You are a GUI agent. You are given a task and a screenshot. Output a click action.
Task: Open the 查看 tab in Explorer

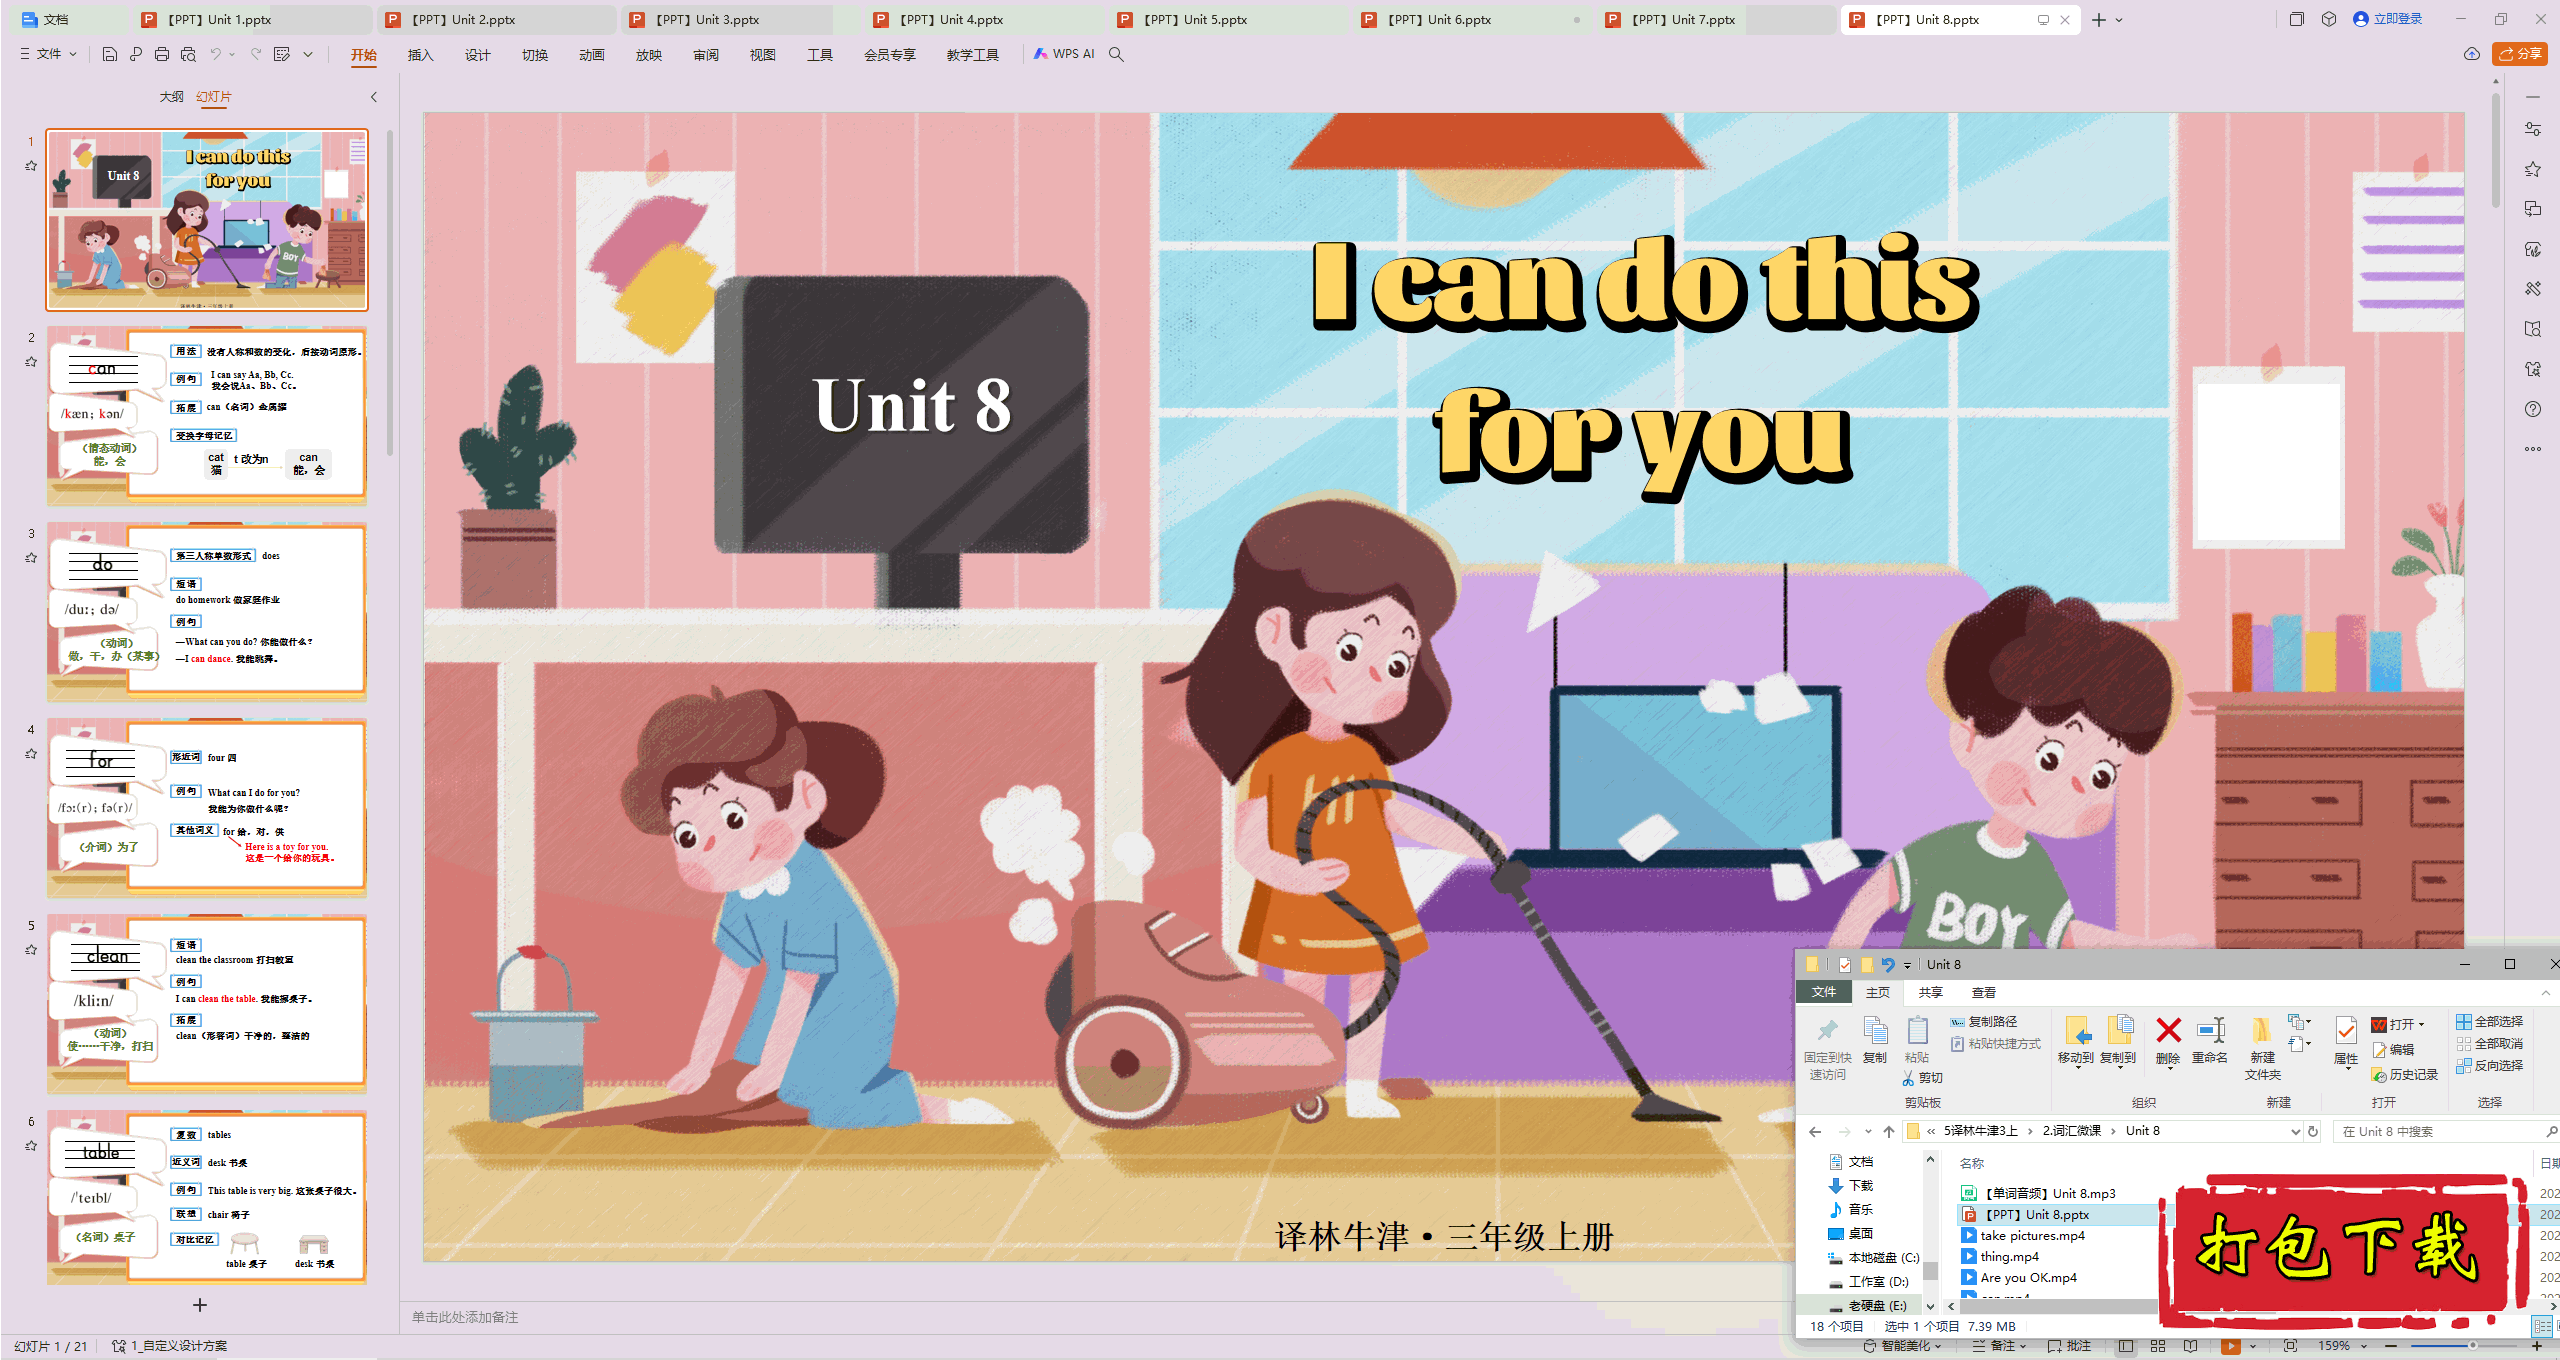[1984, 992]
